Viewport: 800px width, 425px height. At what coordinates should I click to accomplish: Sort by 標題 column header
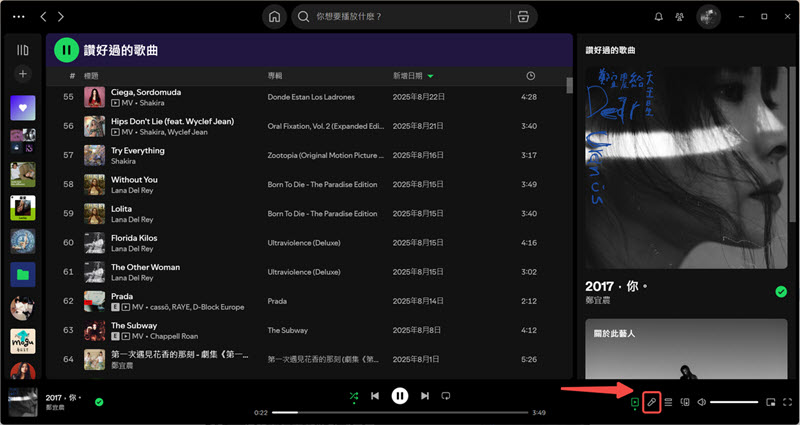point(91,76)
